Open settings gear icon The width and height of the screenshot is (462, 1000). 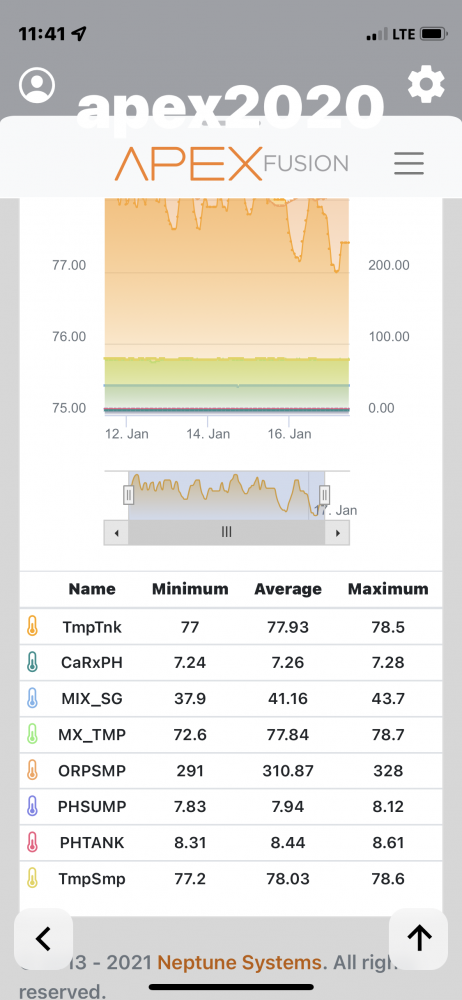(426, 84)
